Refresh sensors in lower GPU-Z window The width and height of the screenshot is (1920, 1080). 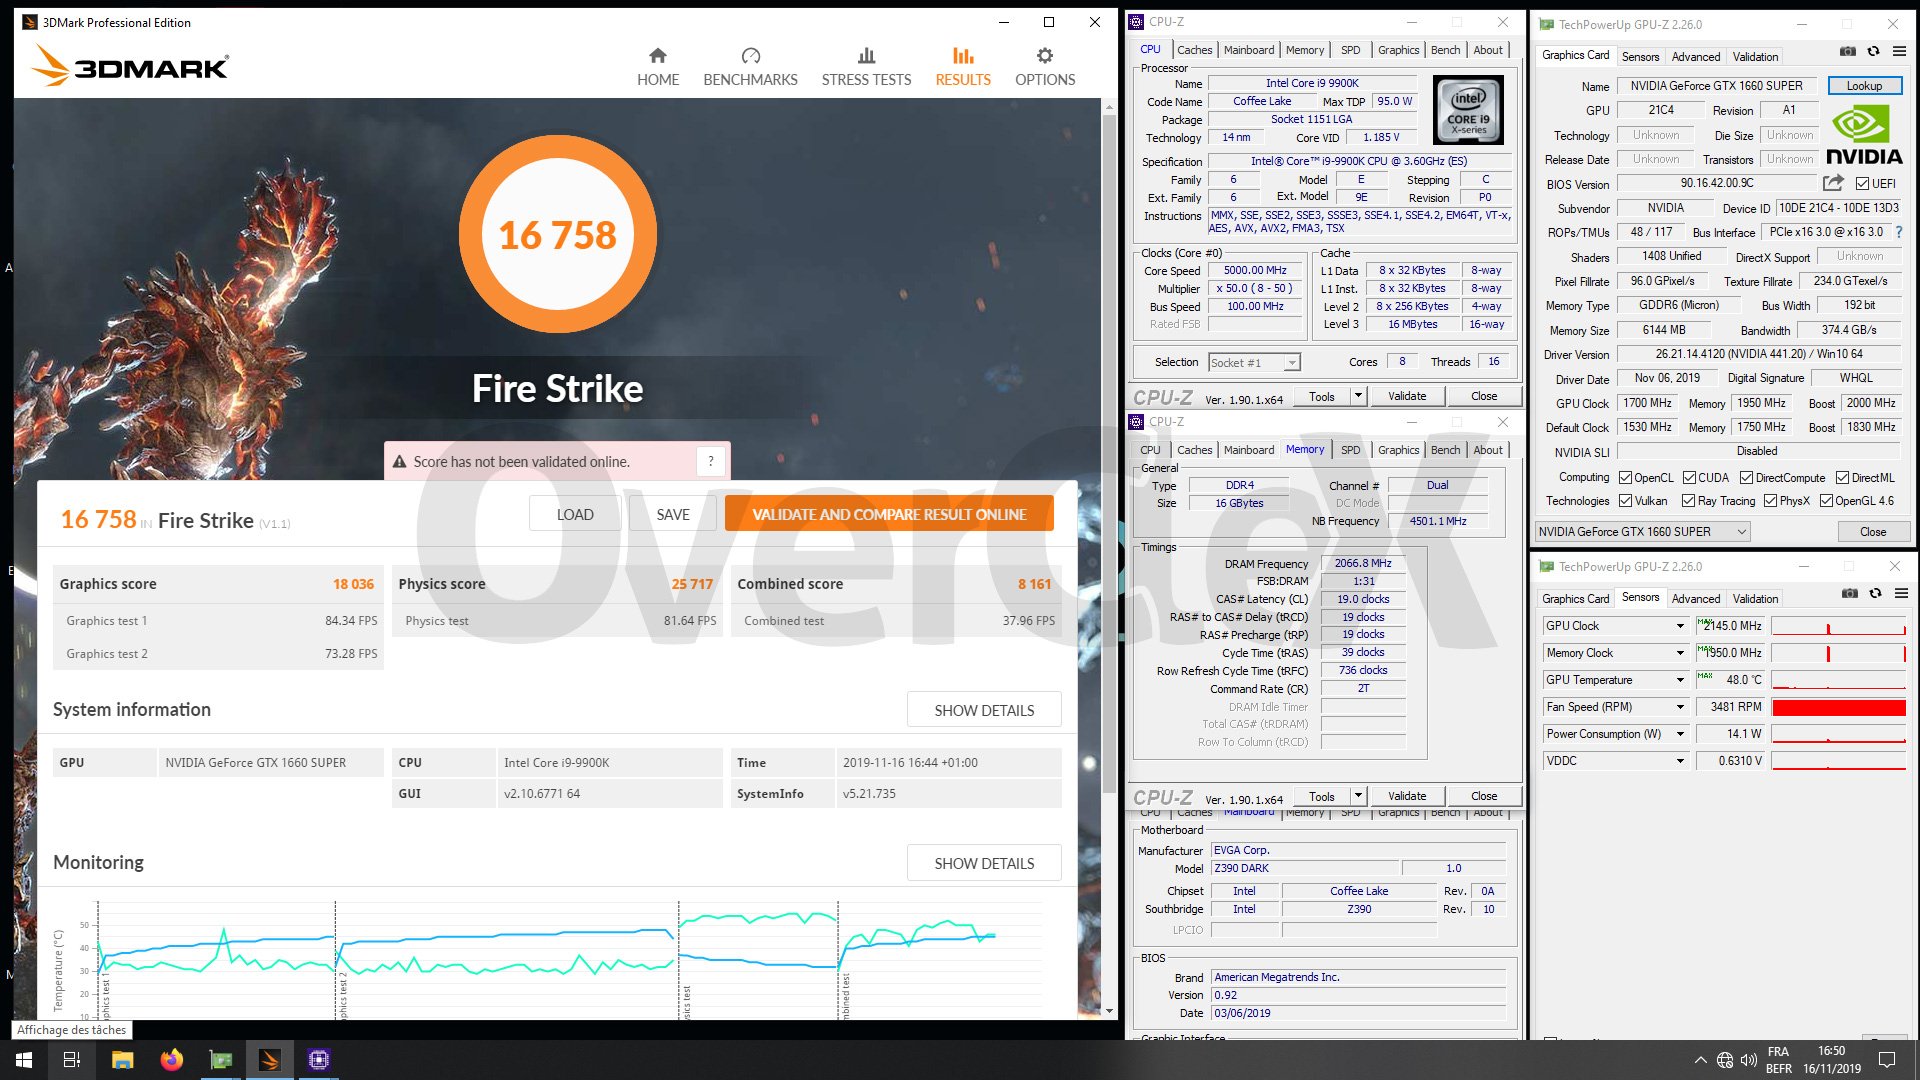1876,594
